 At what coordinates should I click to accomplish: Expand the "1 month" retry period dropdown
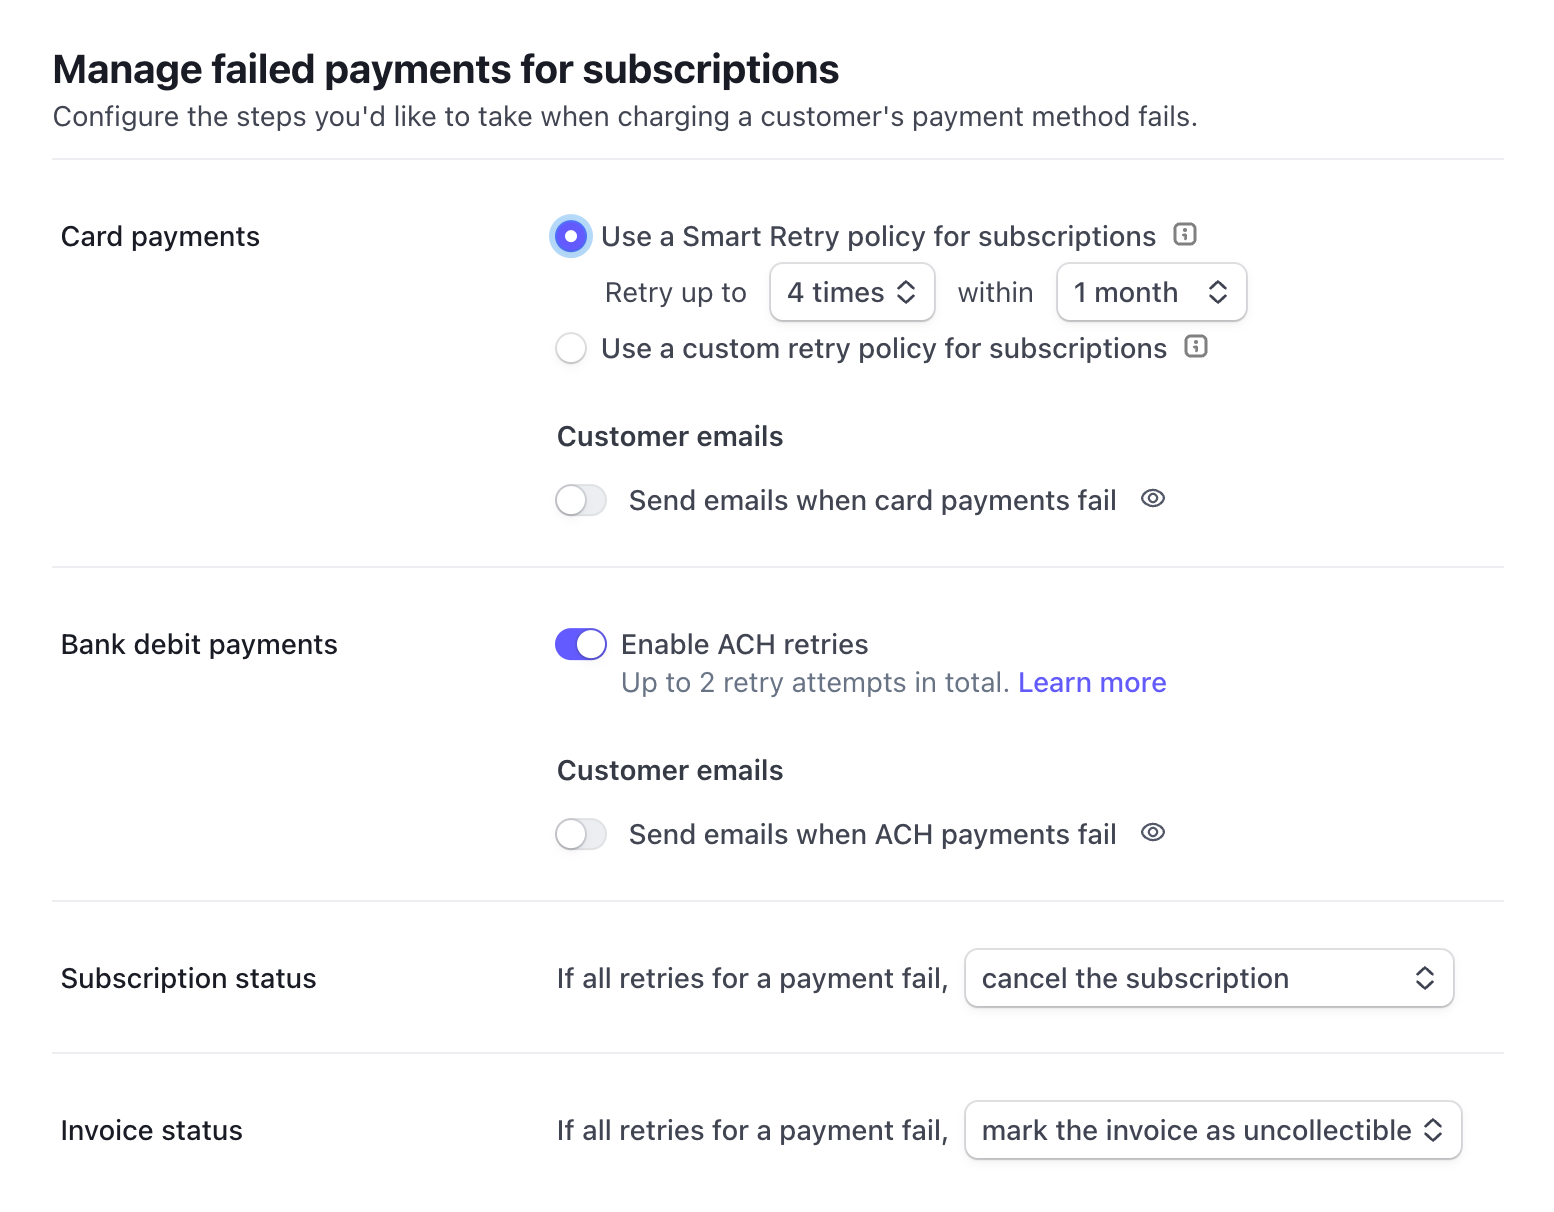(1151, 292)
